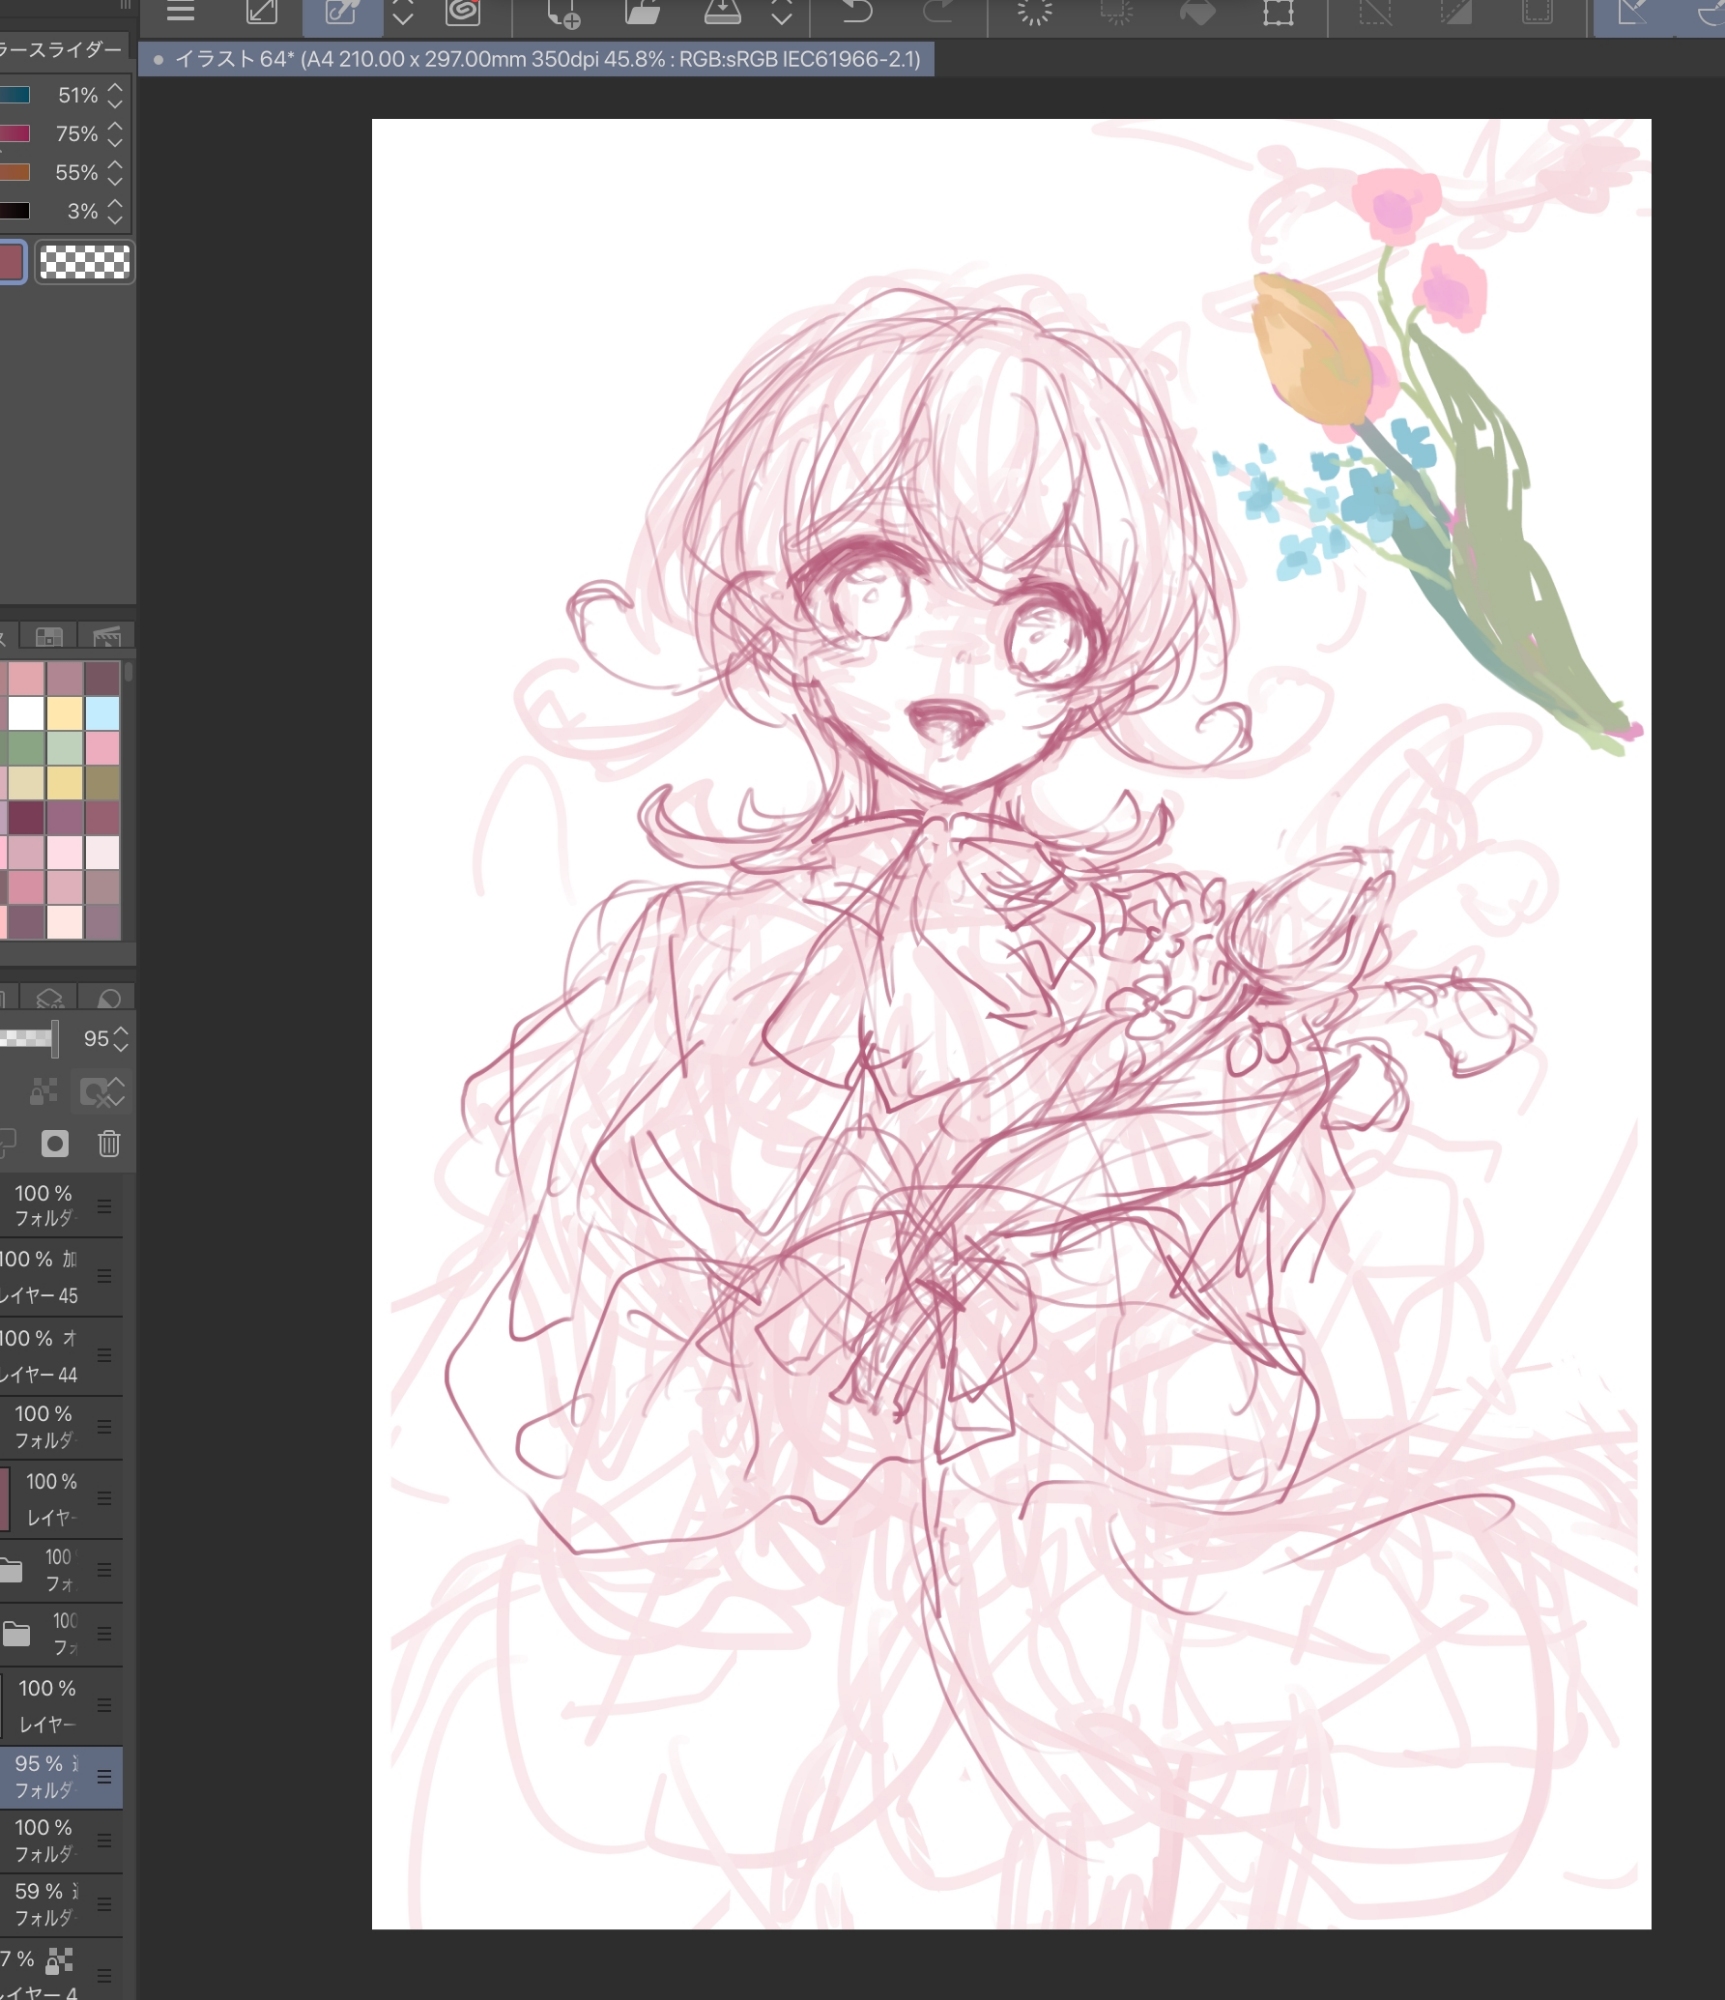Screen dimensions: 1725x2000
Task: Open file using the folder icon
Action: tap(642, 12)
